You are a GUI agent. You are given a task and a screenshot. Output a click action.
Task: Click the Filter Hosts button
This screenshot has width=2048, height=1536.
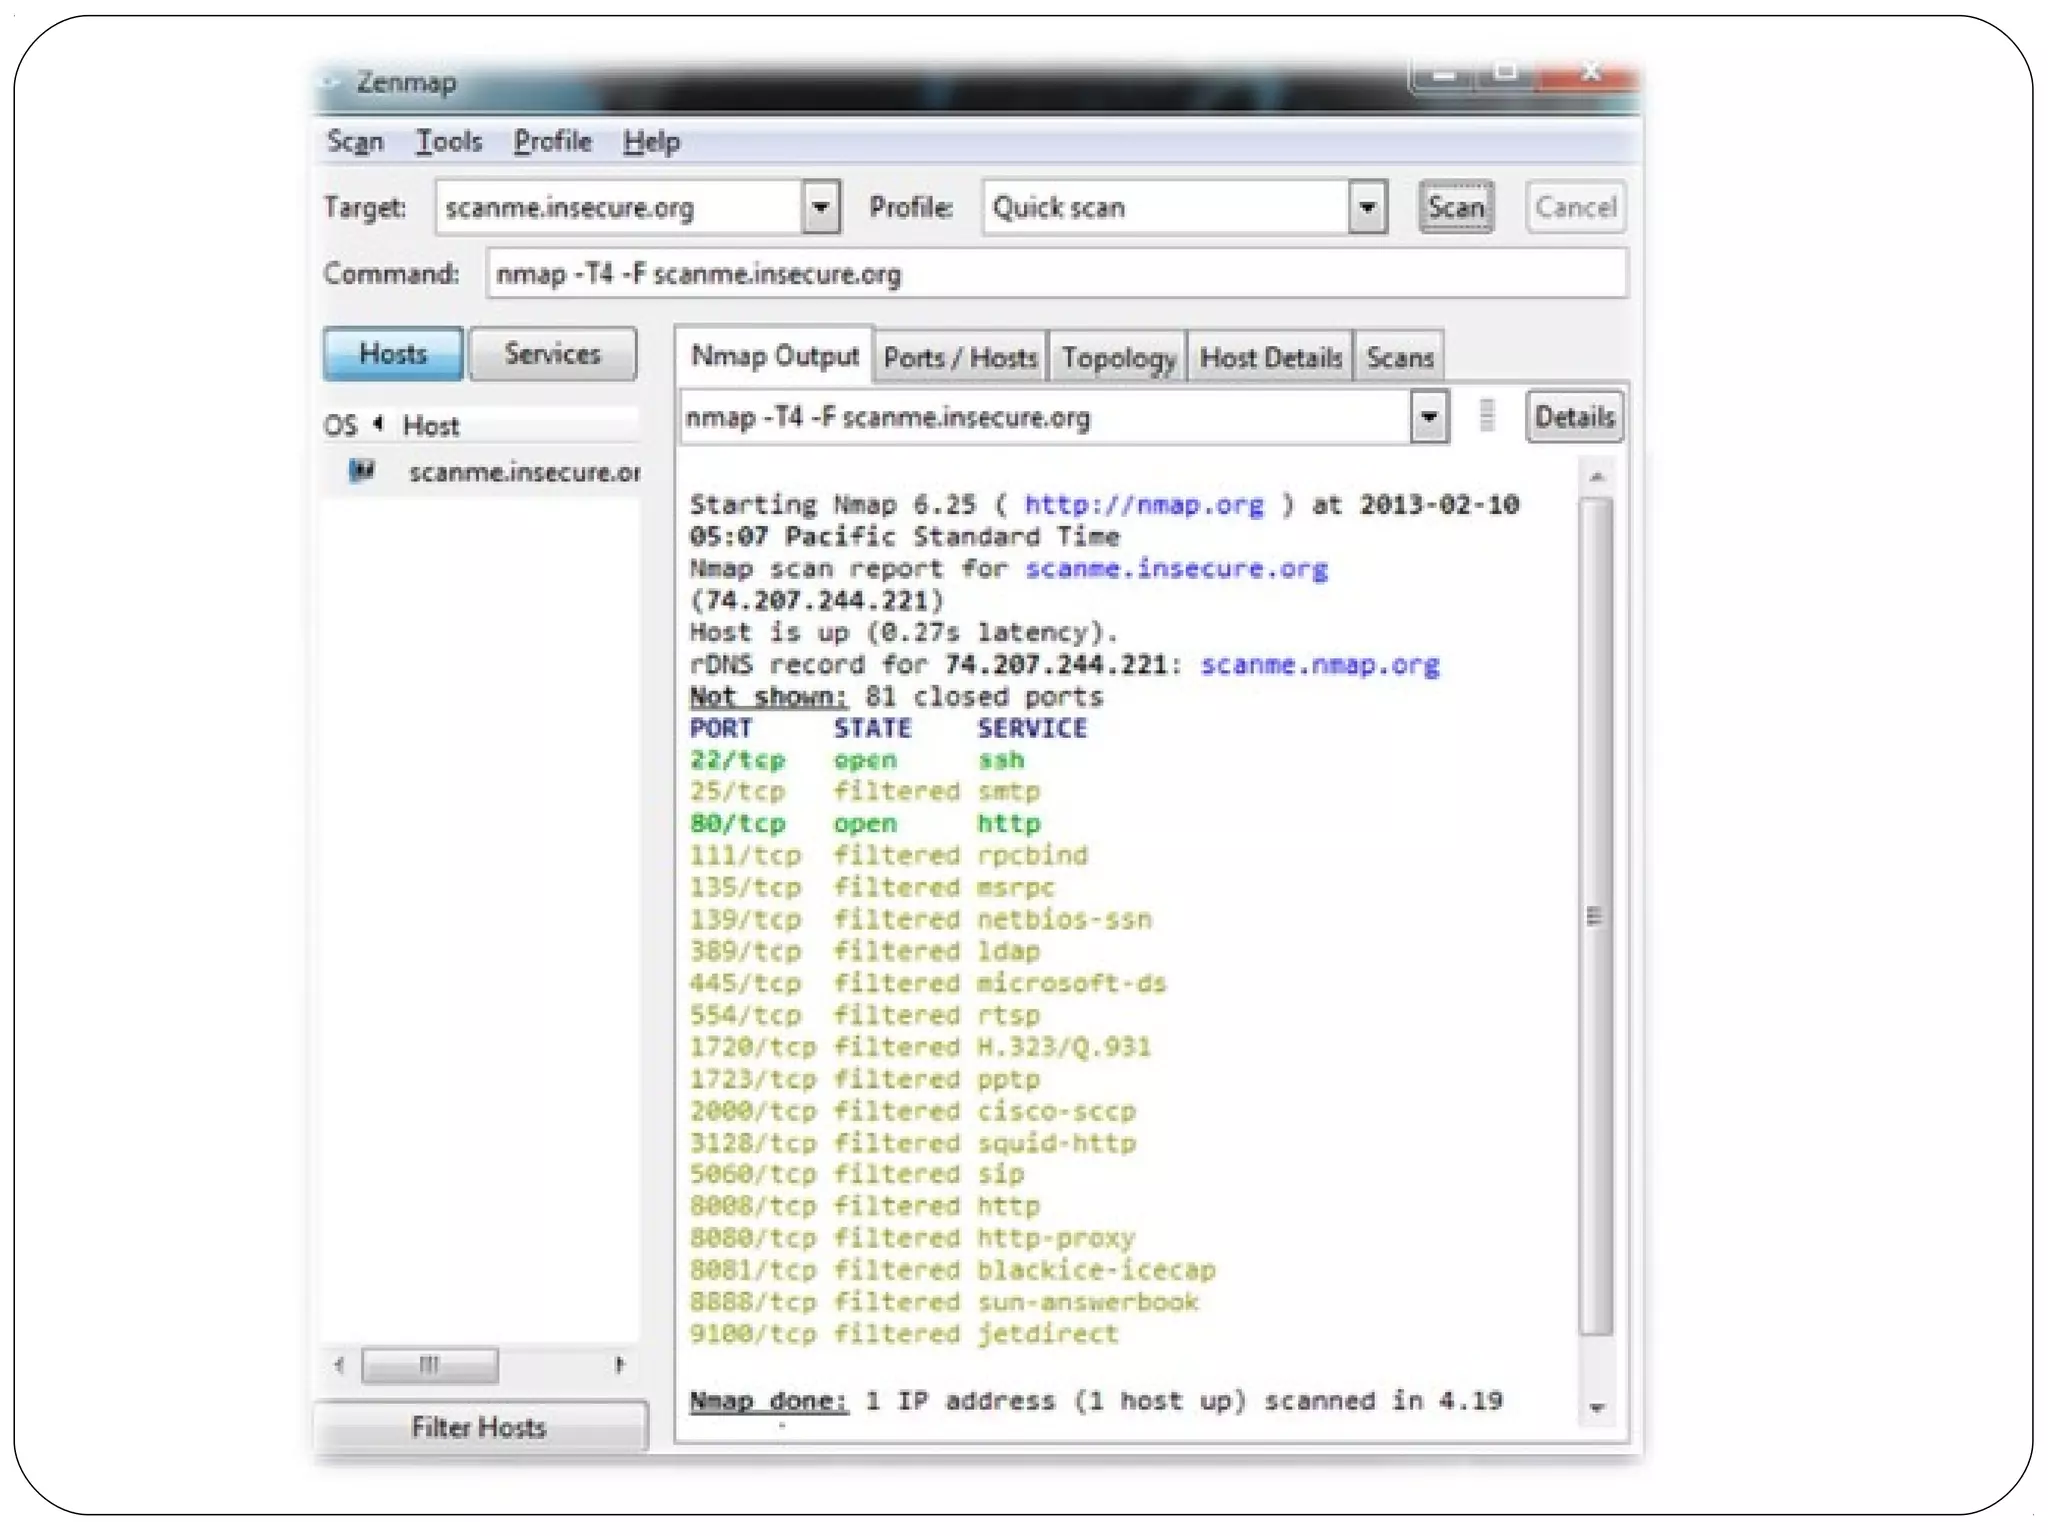click(479, 1427)
